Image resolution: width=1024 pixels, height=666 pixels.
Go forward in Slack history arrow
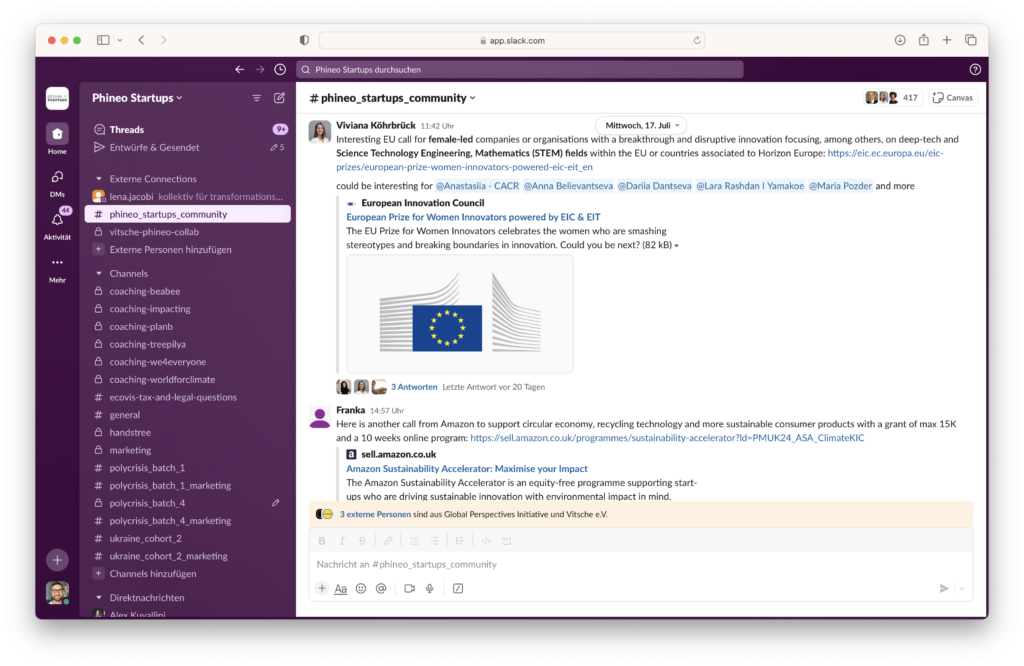(x=260, y=69)
